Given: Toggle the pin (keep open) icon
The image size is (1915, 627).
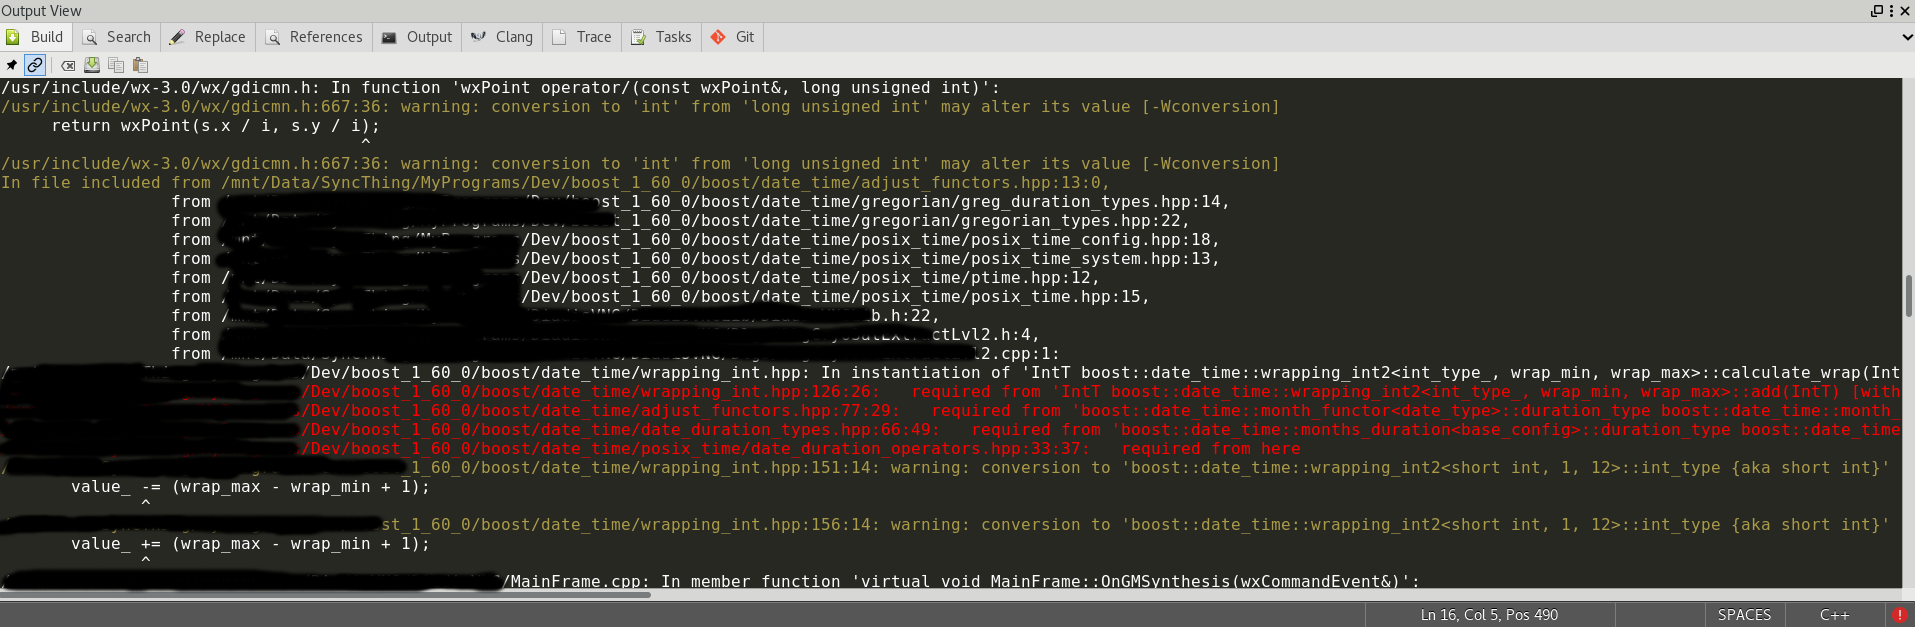Looking at the screenshot, I should [x=12, y=65].
